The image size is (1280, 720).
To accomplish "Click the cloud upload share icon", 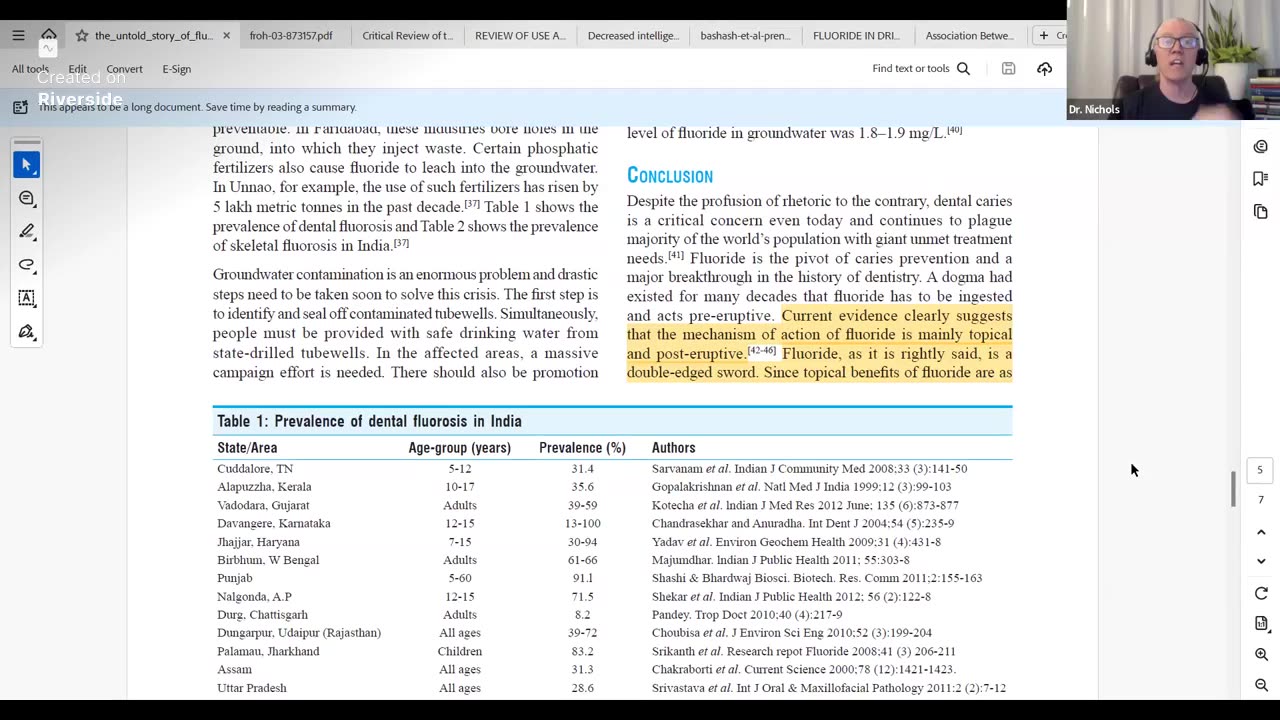I will (x=1044, y=68).
